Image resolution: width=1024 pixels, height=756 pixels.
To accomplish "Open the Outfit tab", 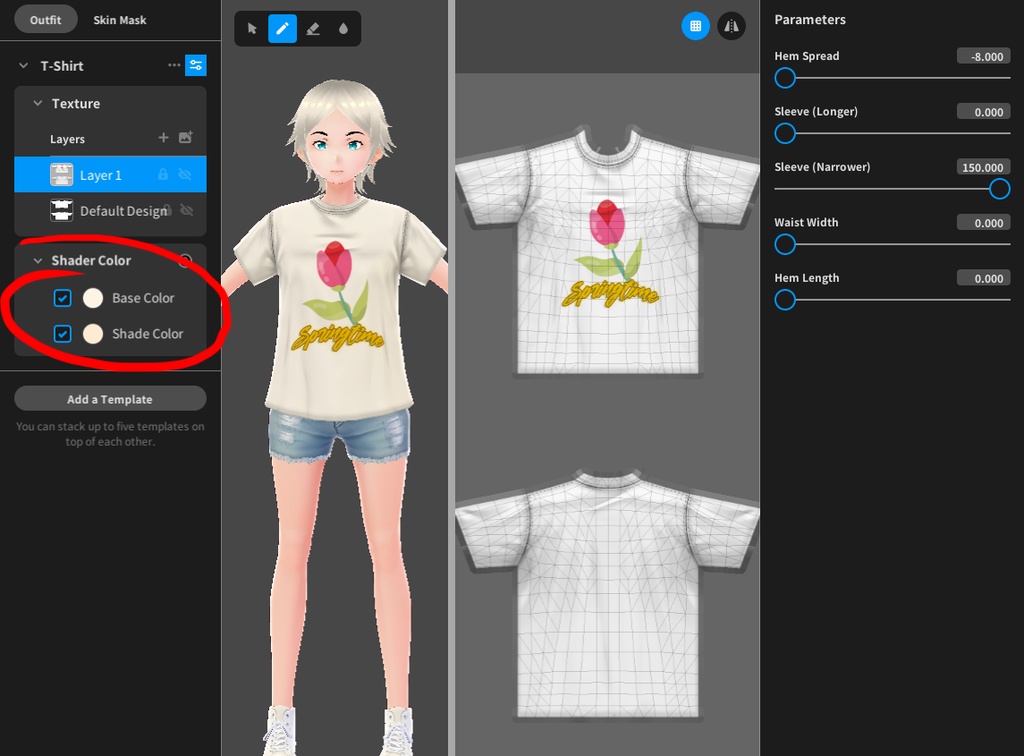I will (x=45, y=18).
